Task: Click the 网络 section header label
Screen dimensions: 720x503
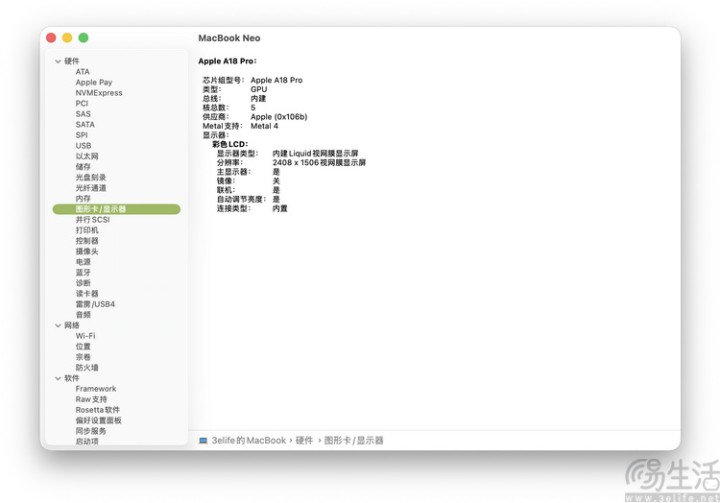Action: [x=72, y=326]
